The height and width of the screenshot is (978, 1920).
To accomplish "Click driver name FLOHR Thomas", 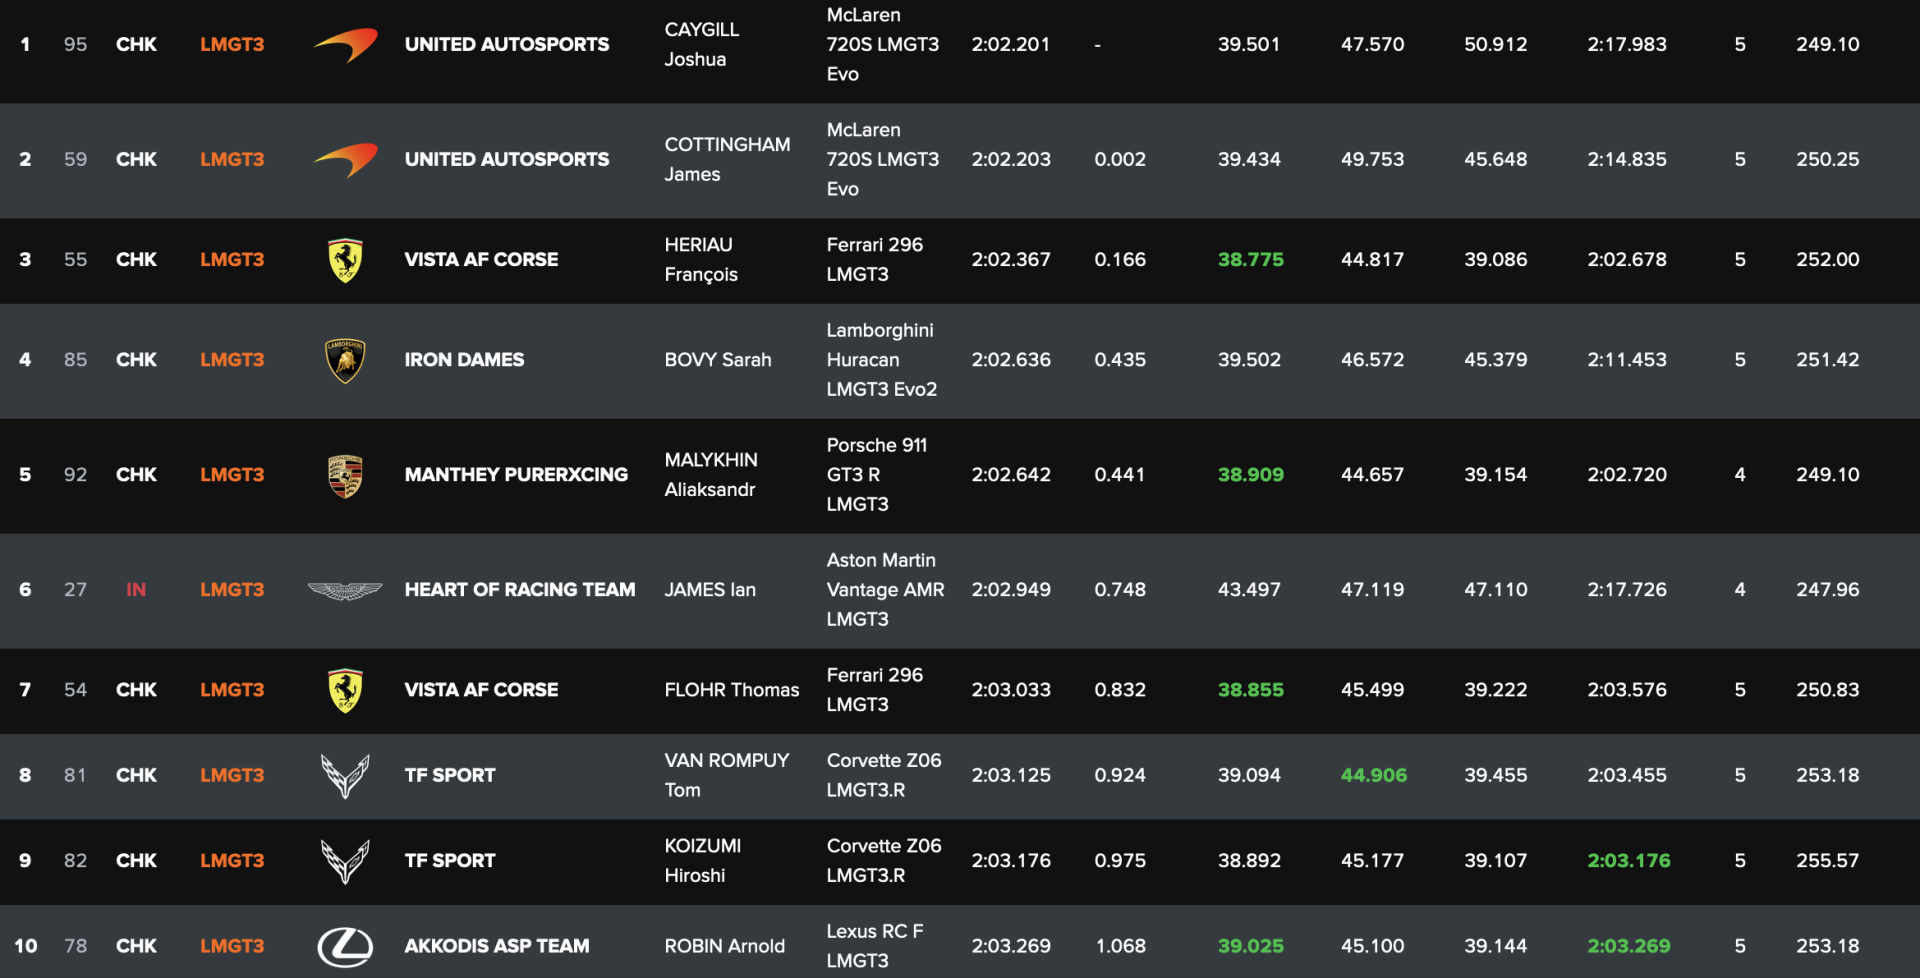I will pyautogui.click(x=732, y=690).
